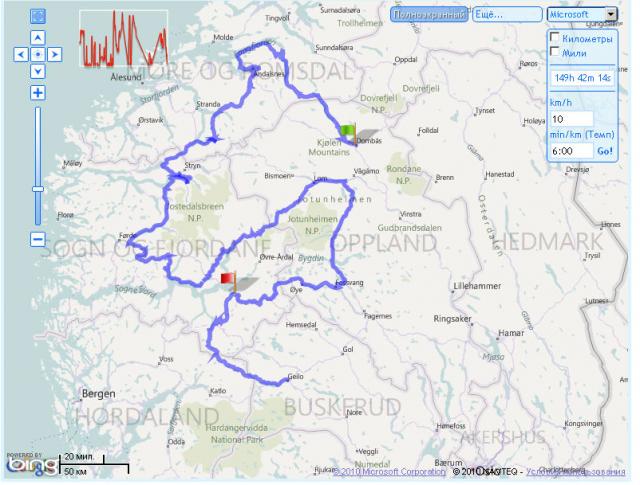640x485 pixels.
Task: Click the red finish flag marker
Action: point(227,279)
